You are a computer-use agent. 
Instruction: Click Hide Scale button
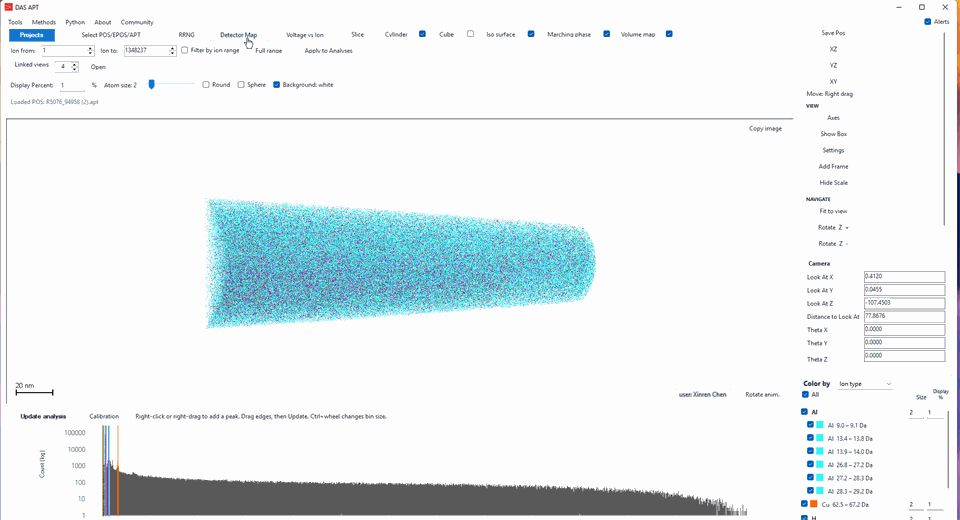coord(833,183)
